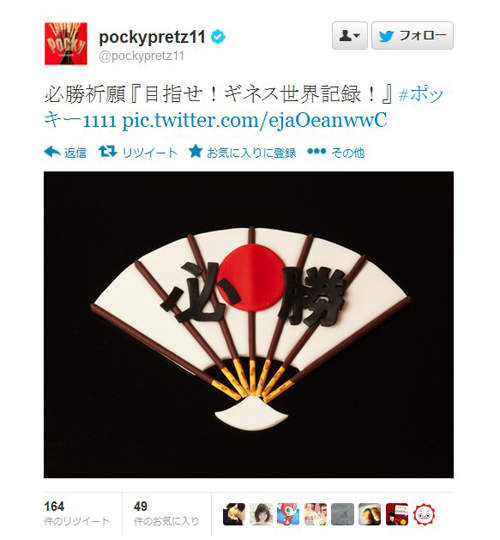Screen dimensions: 500x540
Task: Click the gray blank avatar
Action: (343, 514)
